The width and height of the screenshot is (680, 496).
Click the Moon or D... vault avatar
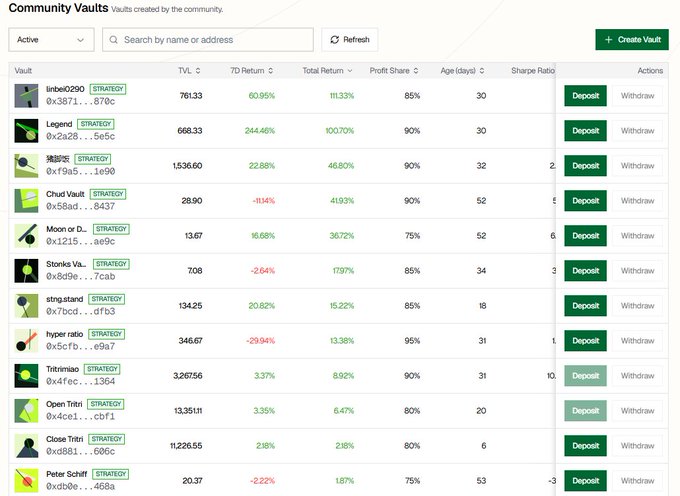pos(26,236)
